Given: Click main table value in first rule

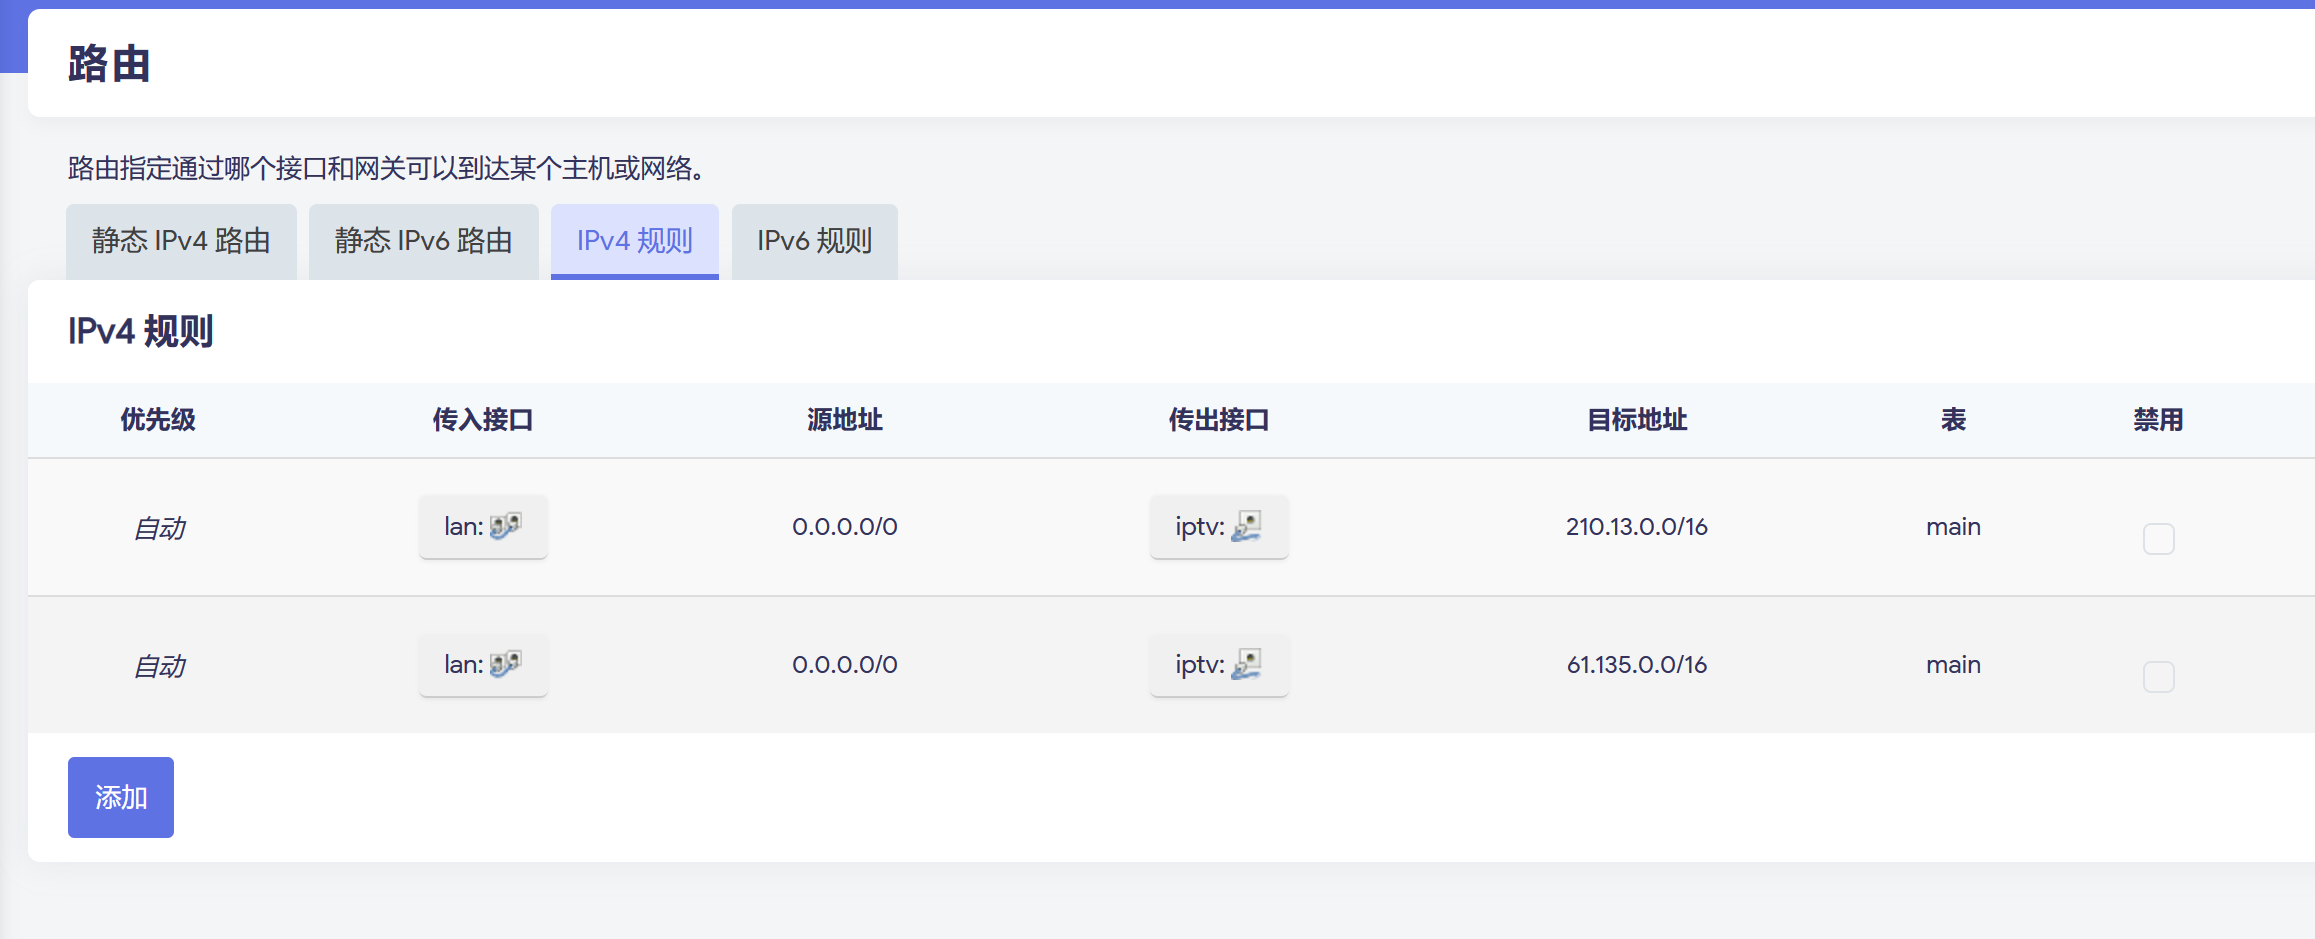Looking at the screenshot, I should pyautogui.click(x=1953, y=527).
